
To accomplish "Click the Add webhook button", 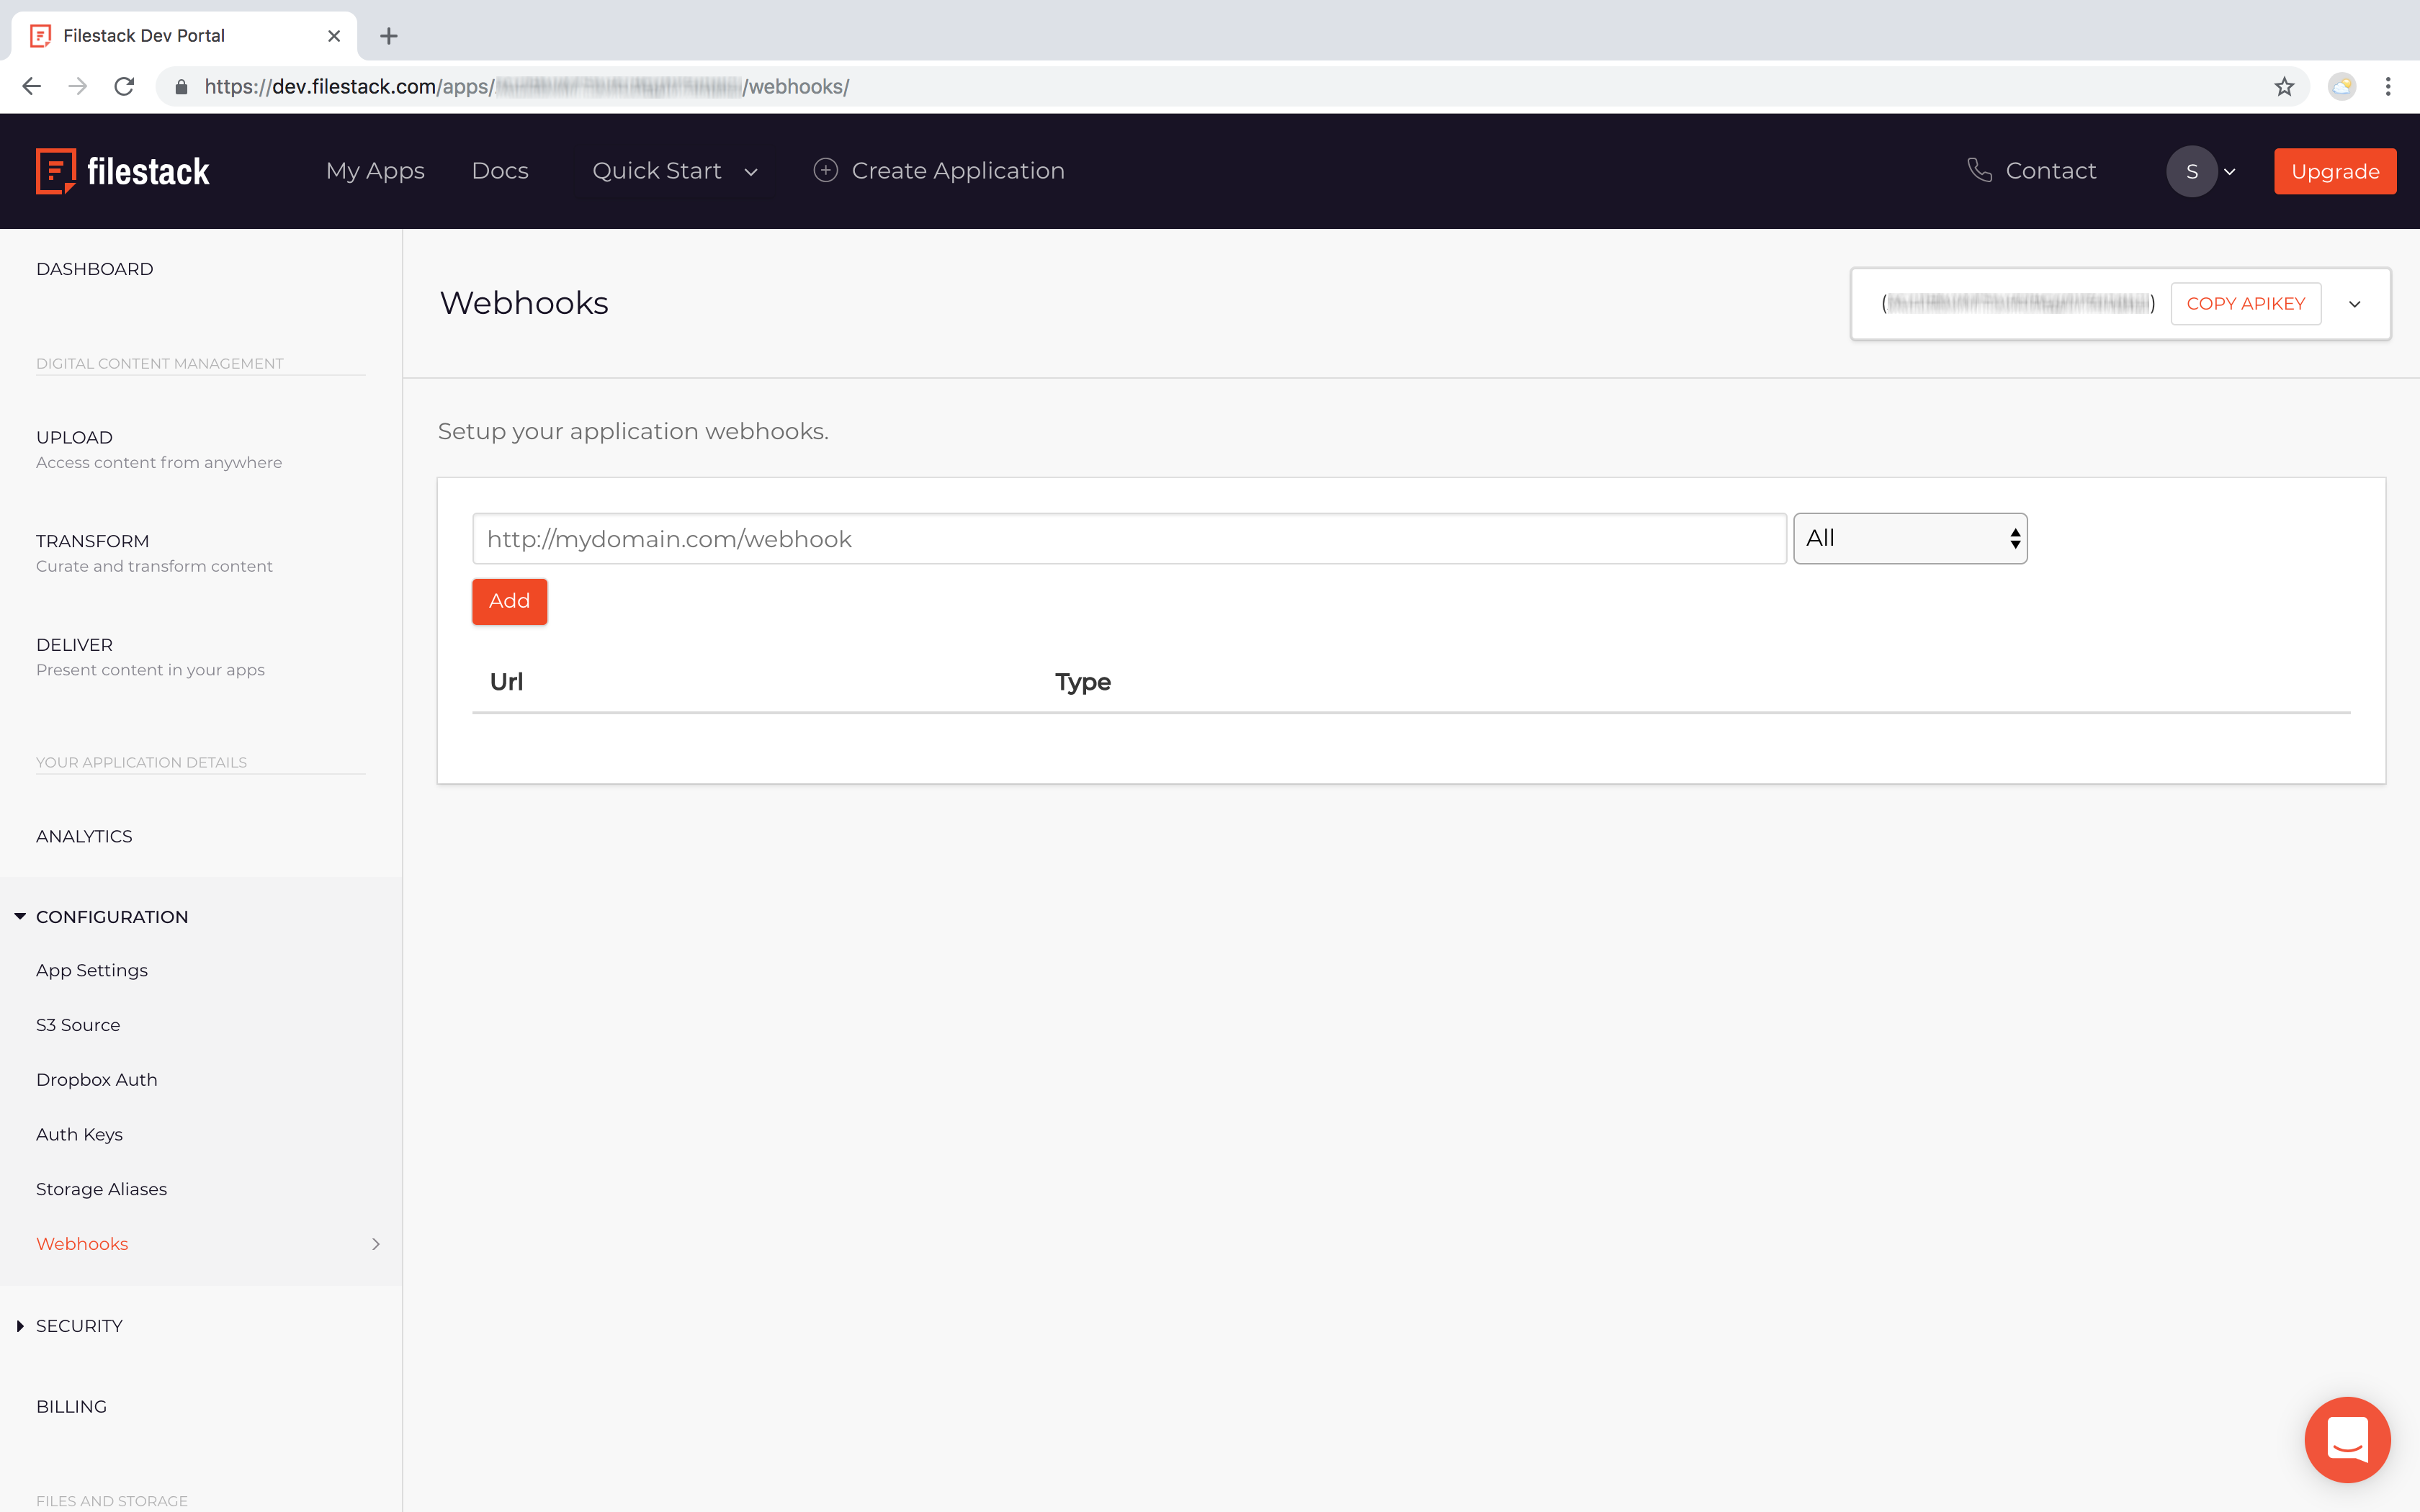I will click(x=510, y=601).
